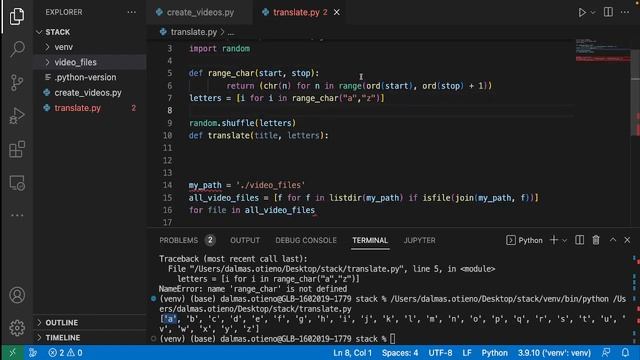640x360 pixels.
Task: Change encoding via UTF-8
Action: coord(440,353)
